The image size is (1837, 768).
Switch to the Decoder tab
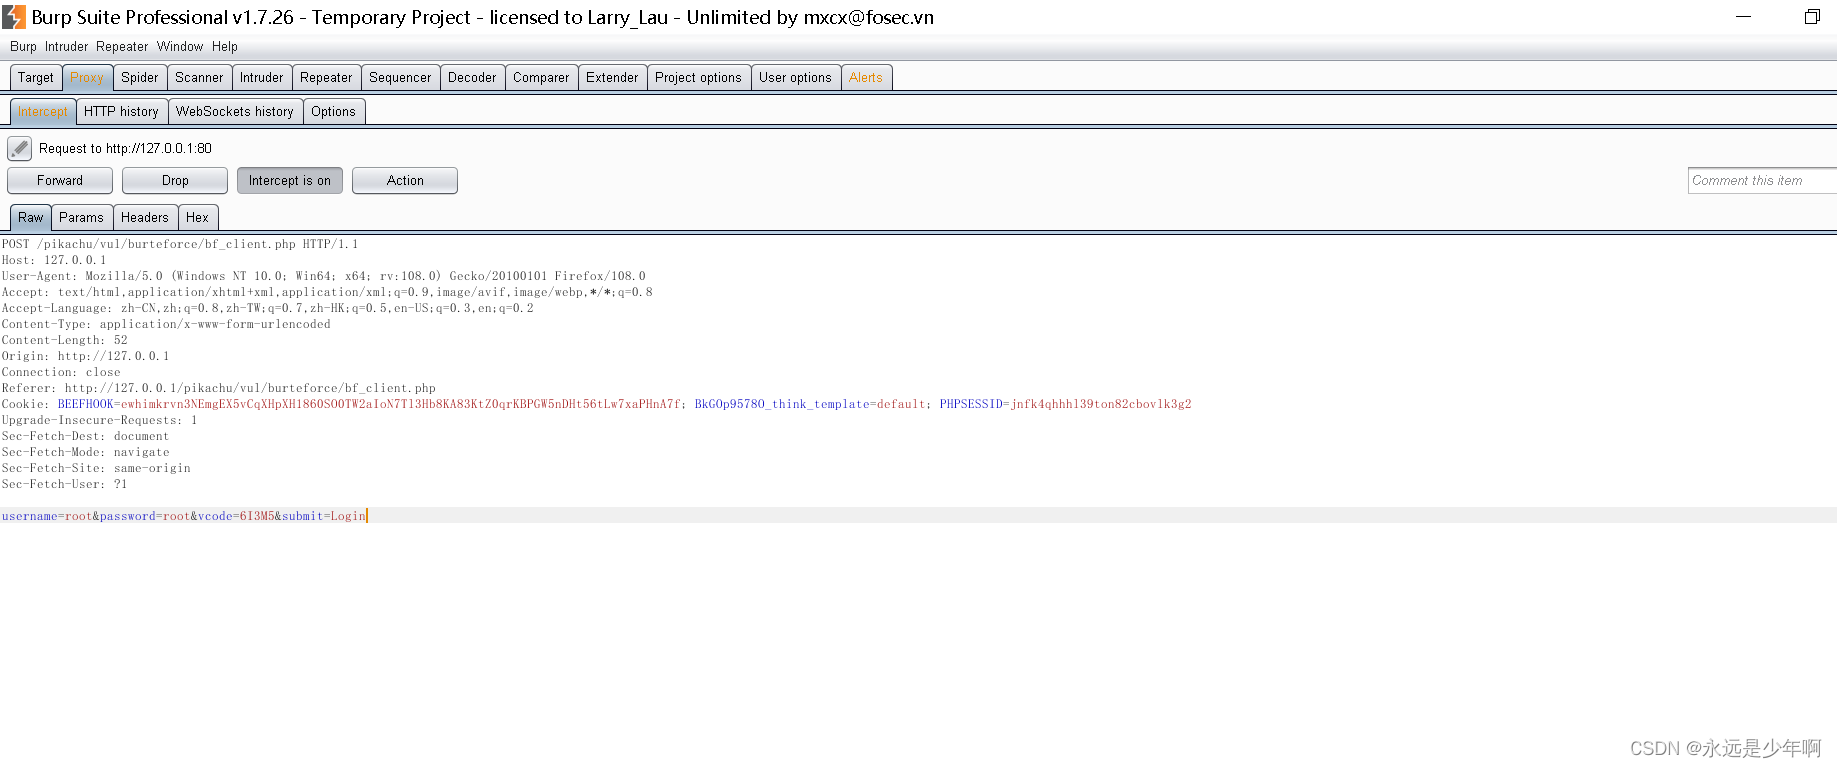(472, 78)
